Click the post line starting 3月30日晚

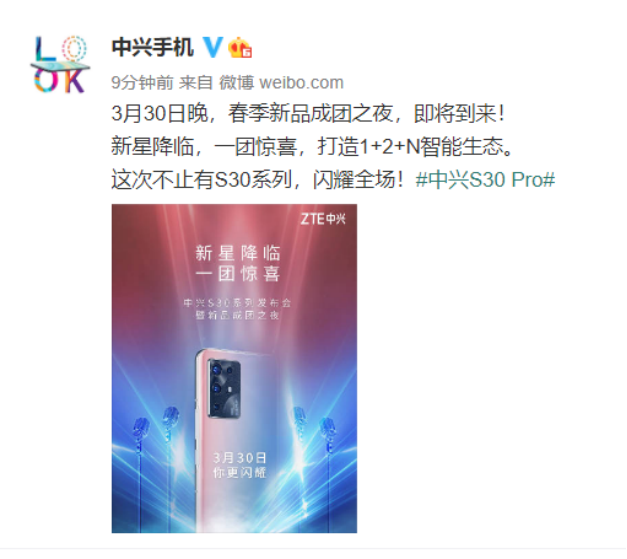click(308, 113)
